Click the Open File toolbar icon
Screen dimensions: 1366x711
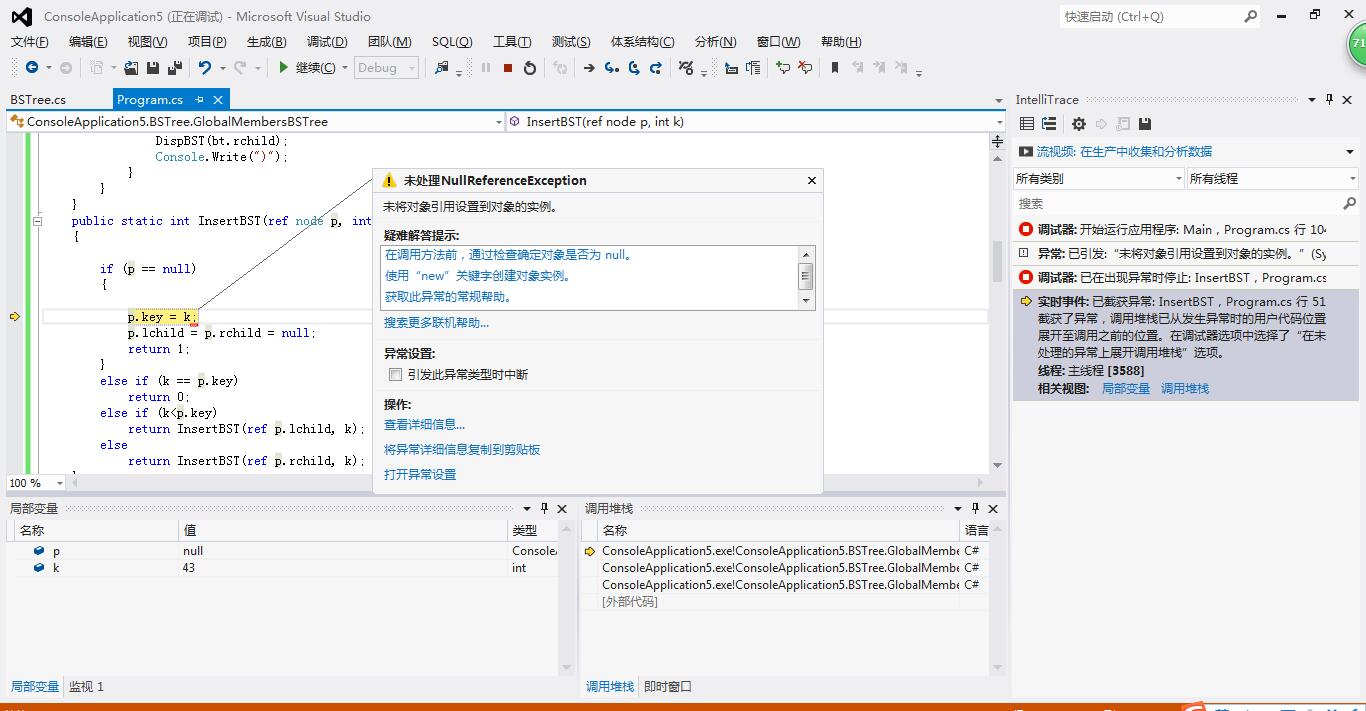(x=131, y=68)
